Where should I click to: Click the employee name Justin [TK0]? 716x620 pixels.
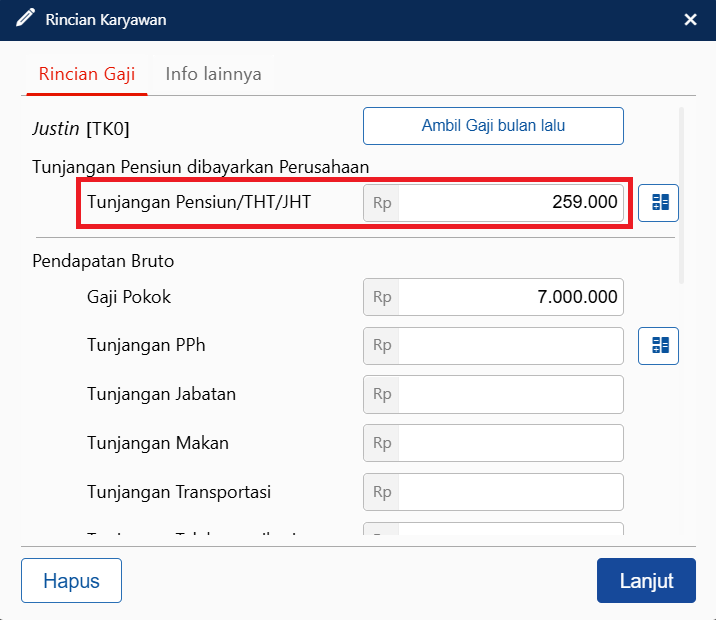(x=81, y=129)
